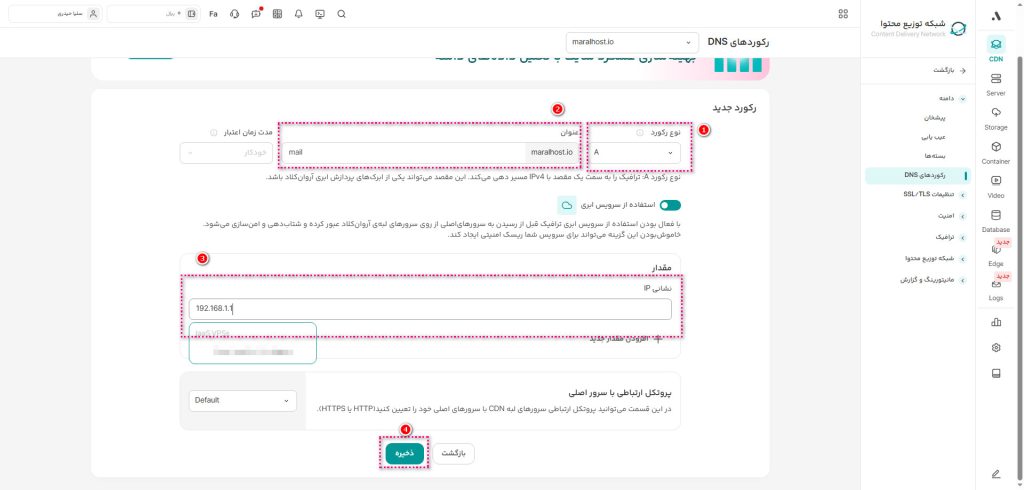1024x490 pixels.
Task: Click the IP address field 192.168.1.1
Action: (430, 309)
